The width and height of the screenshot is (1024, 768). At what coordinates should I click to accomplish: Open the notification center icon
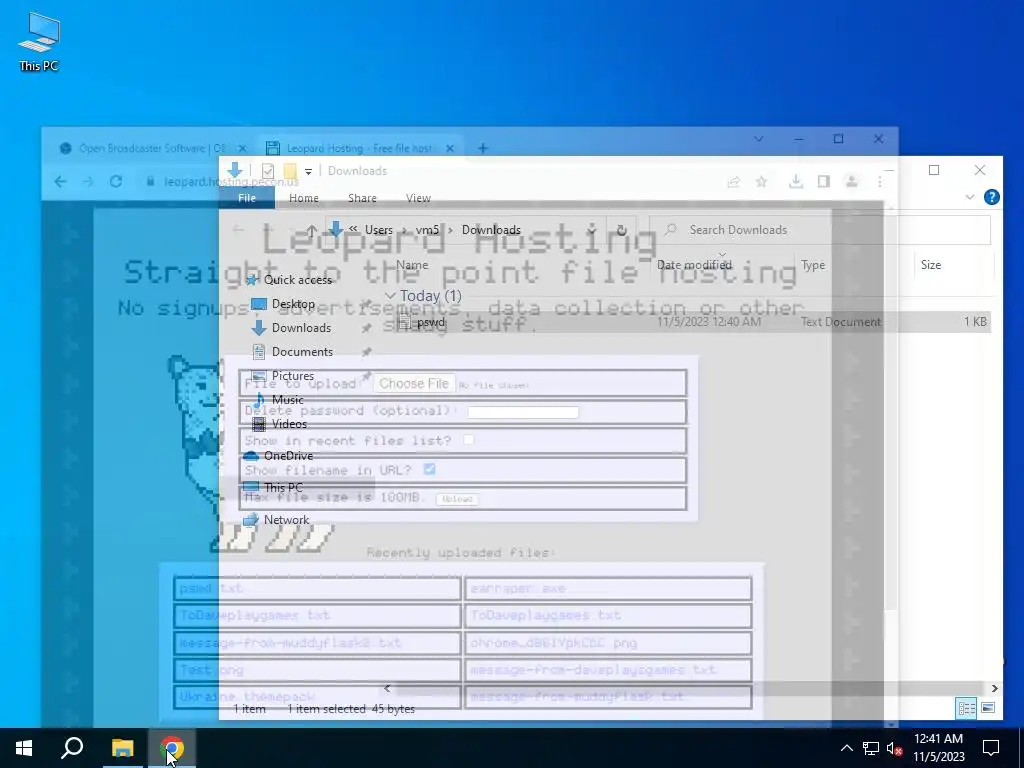(991, 748)
